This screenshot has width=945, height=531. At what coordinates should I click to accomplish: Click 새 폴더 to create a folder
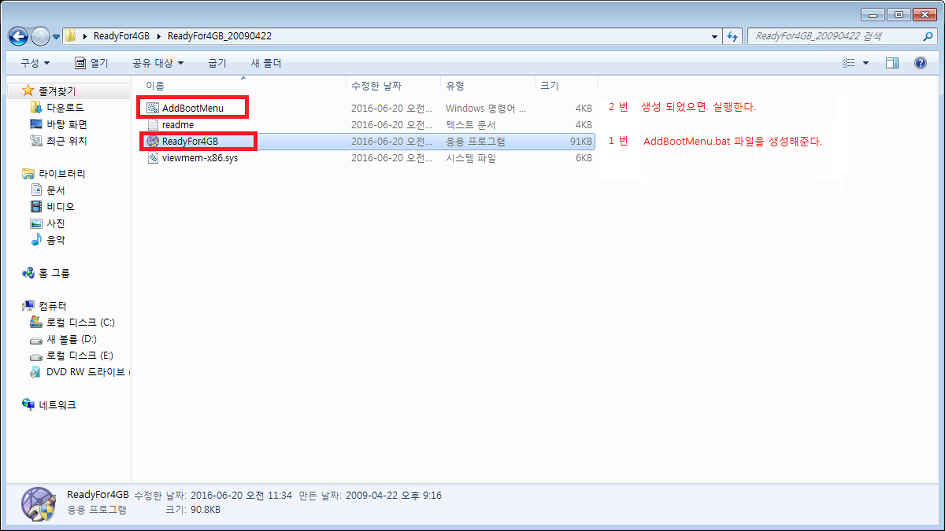[266, 63]
